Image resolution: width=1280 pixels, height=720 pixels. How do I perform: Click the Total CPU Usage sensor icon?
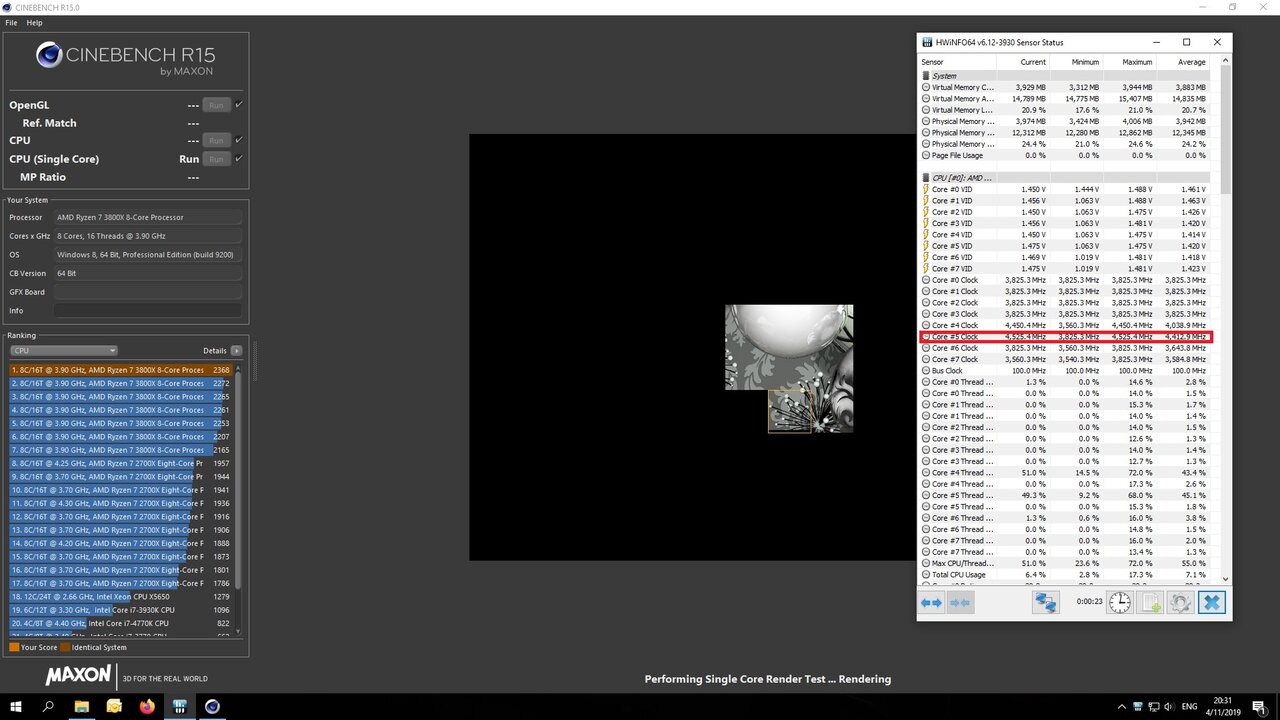[x=925, y=574]
